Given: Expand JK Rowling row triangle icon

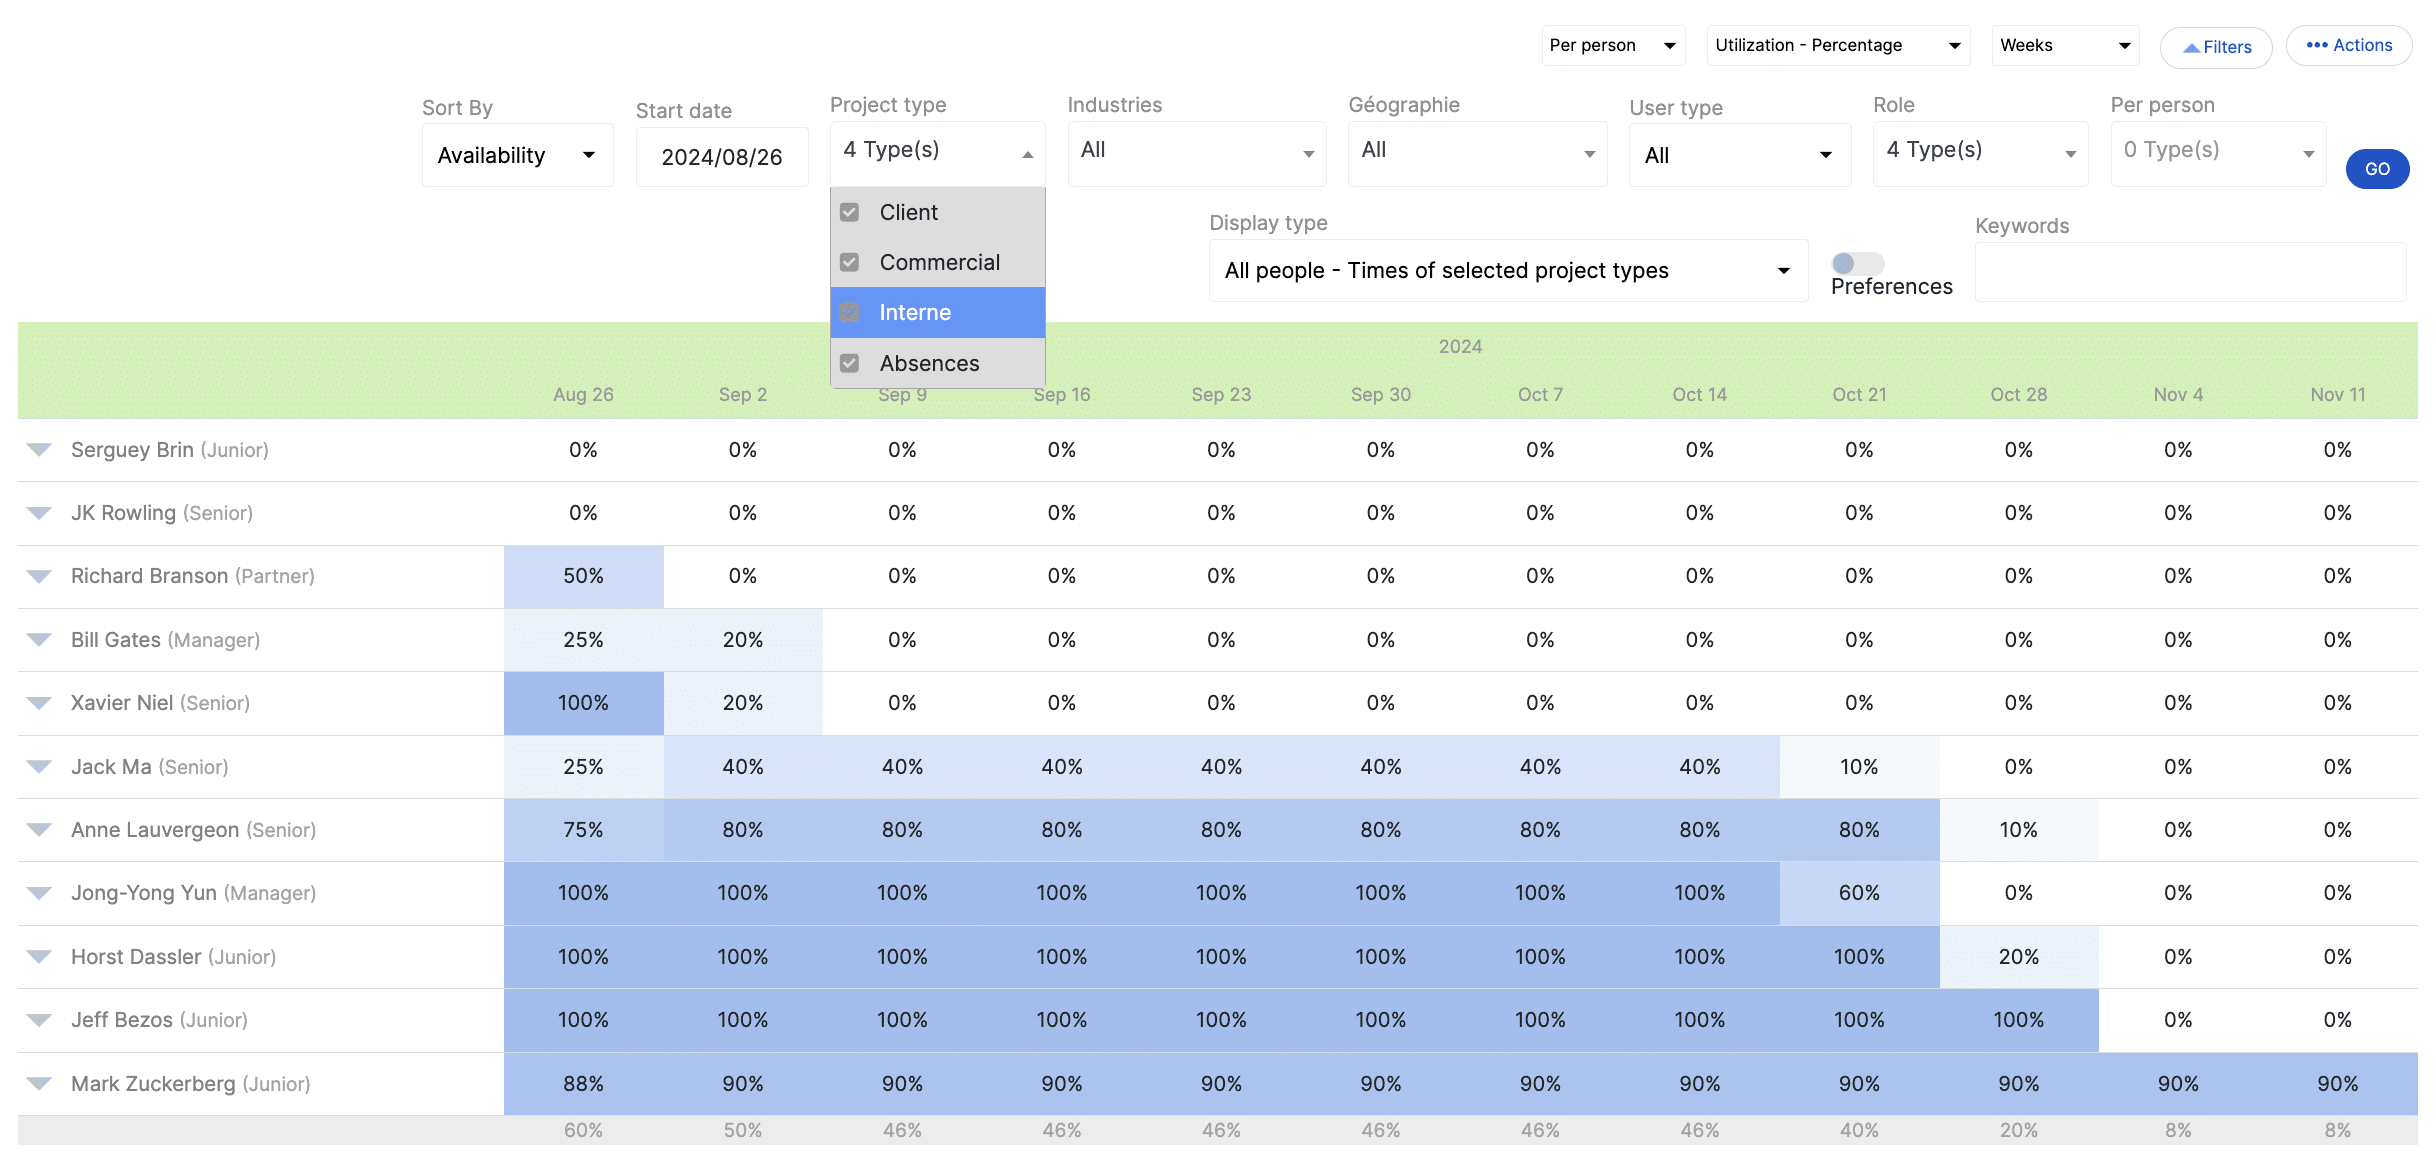Looking at the screenshot, I should (x=39, y=513).
